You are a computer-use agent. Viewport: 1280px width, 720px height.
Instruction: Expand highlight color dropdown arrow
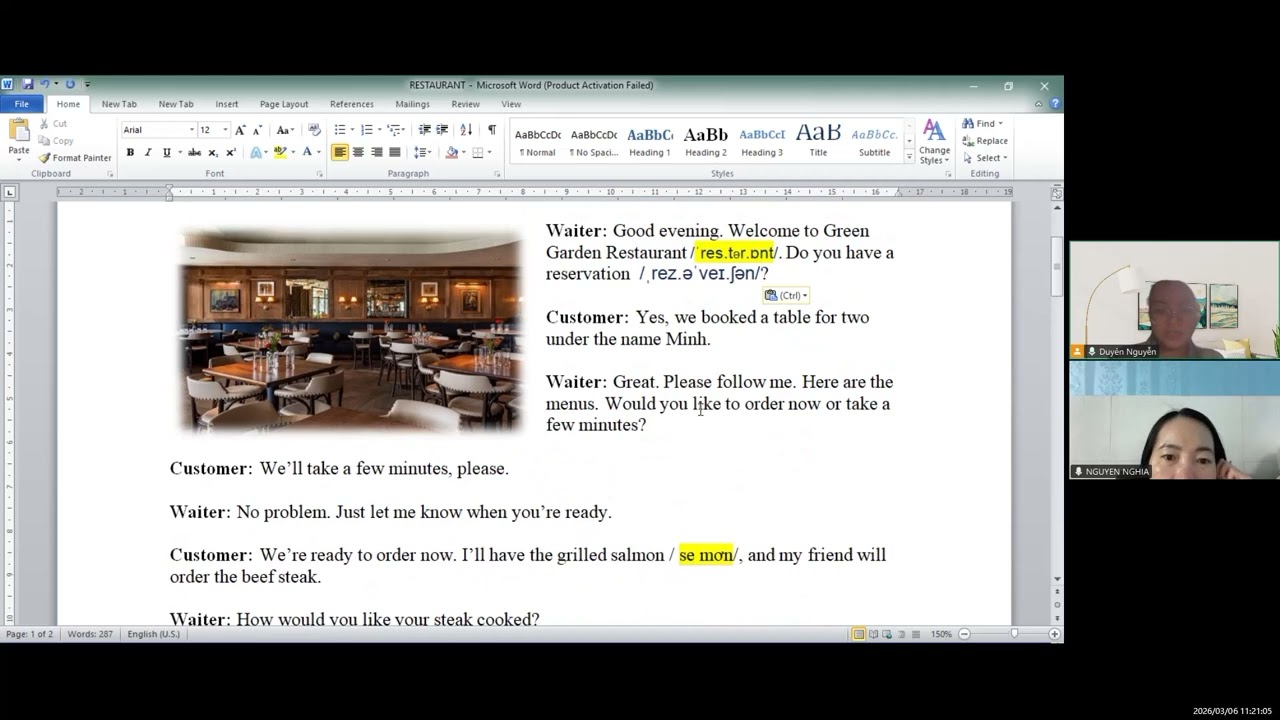[x=292, y=152]
